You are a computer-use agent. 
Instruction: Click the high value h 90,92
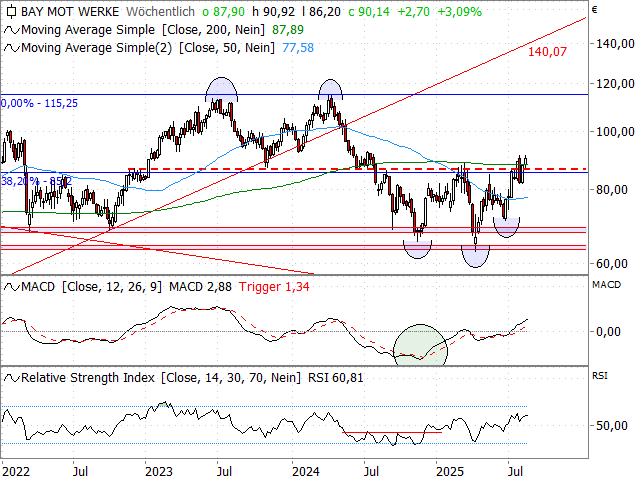[x=273, y=11]
